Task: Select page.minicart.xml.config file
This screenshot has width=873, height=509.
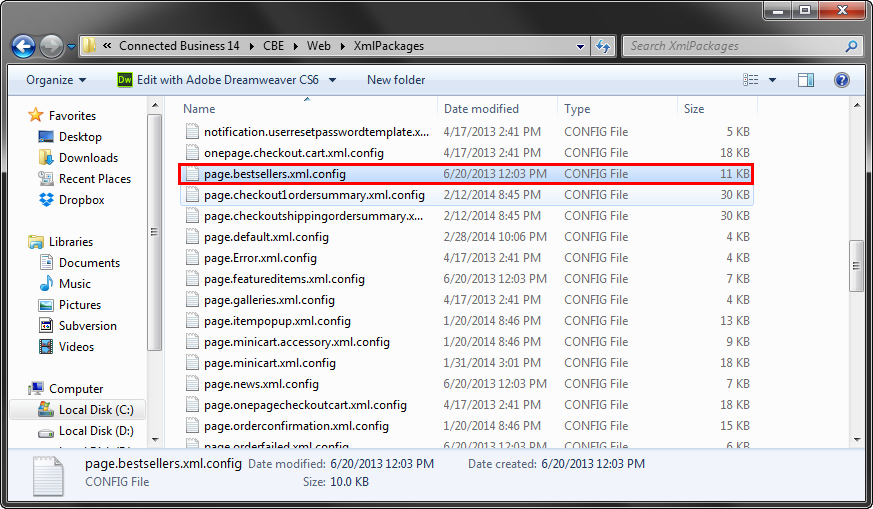Action: [269, 363]
